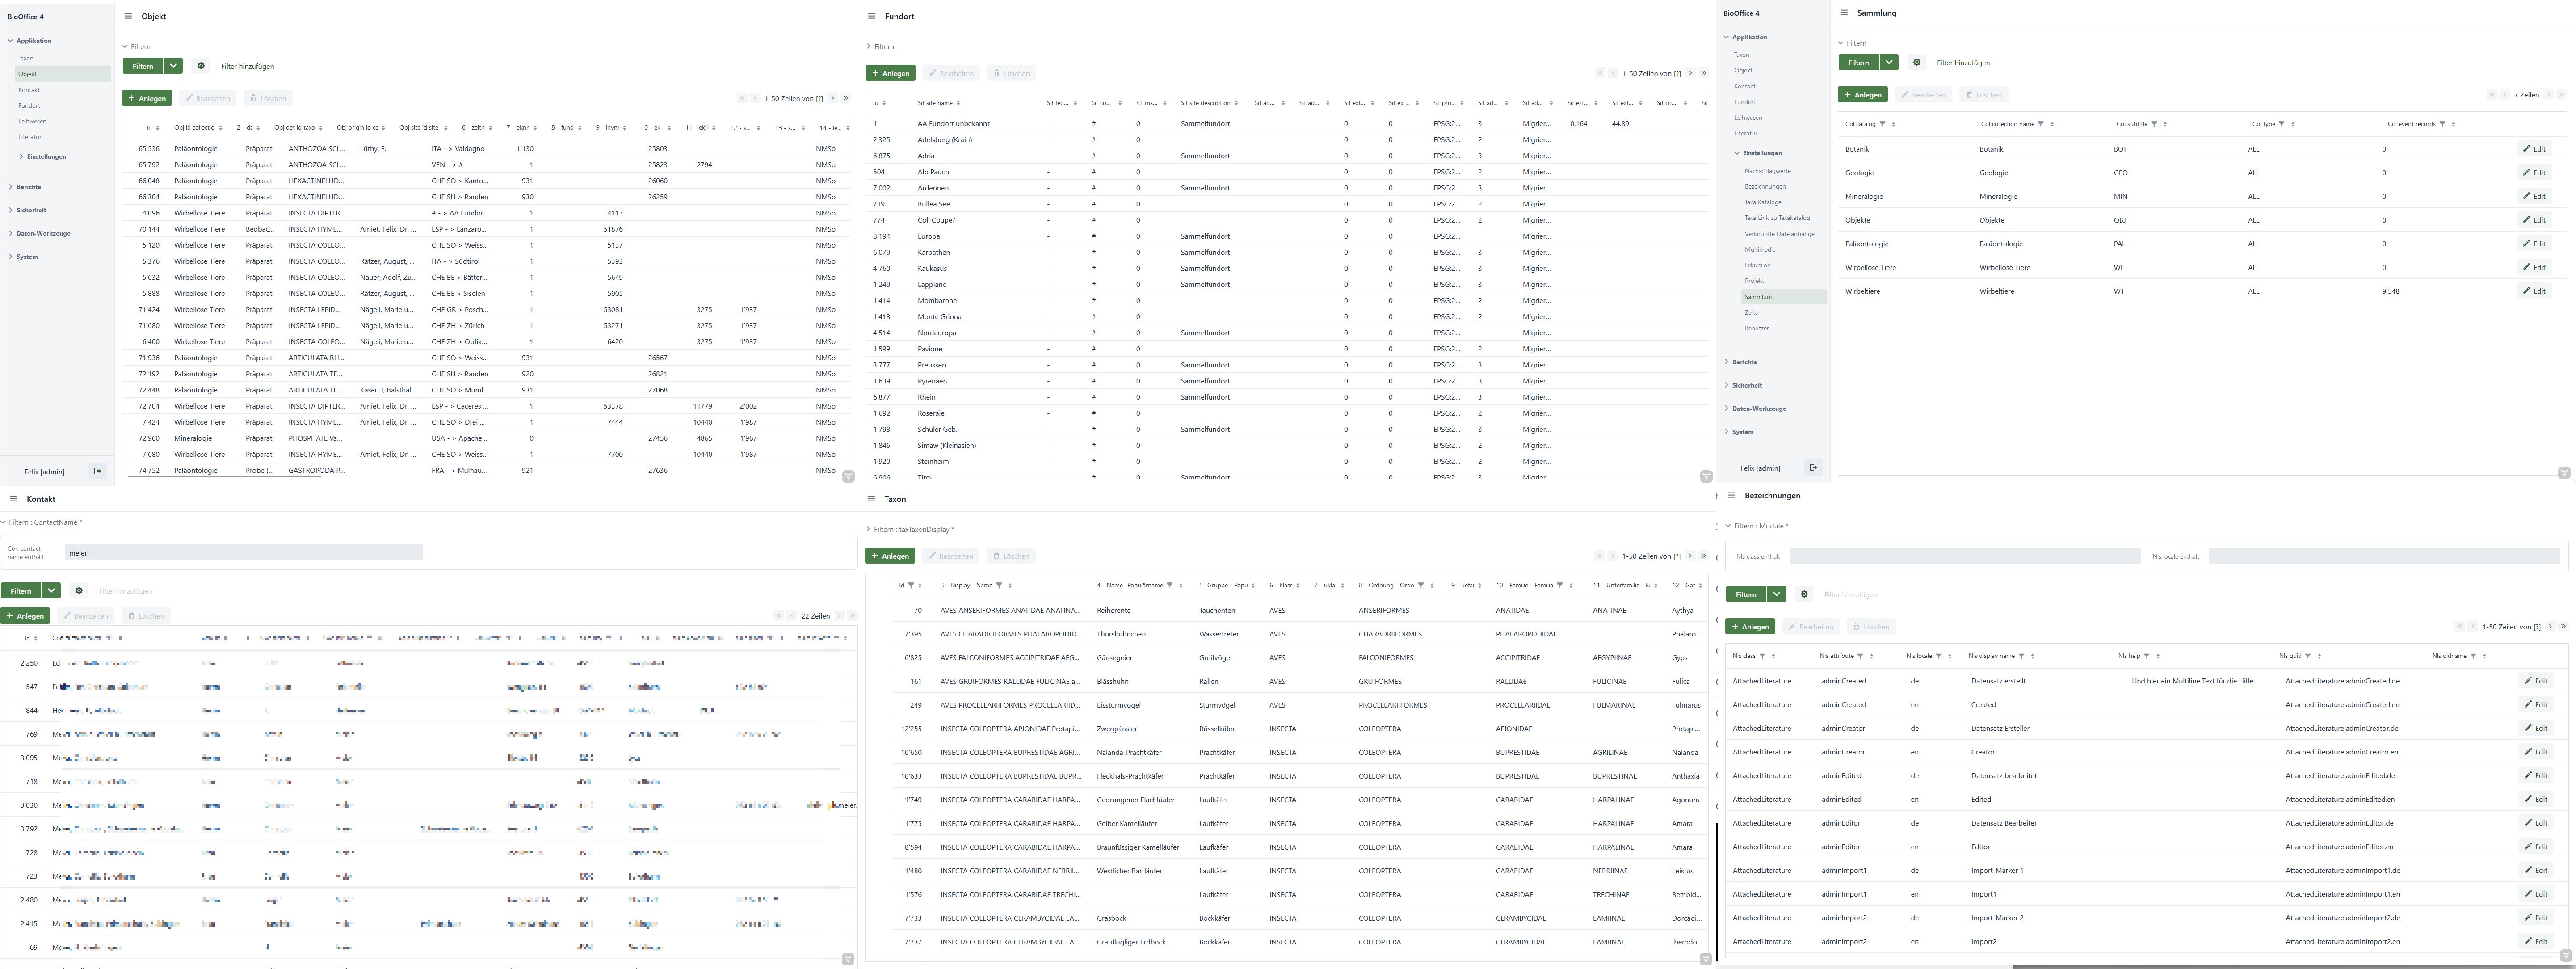Sort by the Col subtitle column arrows
This screenshot has width=2576, height=969.
[x=2165, y=124]
